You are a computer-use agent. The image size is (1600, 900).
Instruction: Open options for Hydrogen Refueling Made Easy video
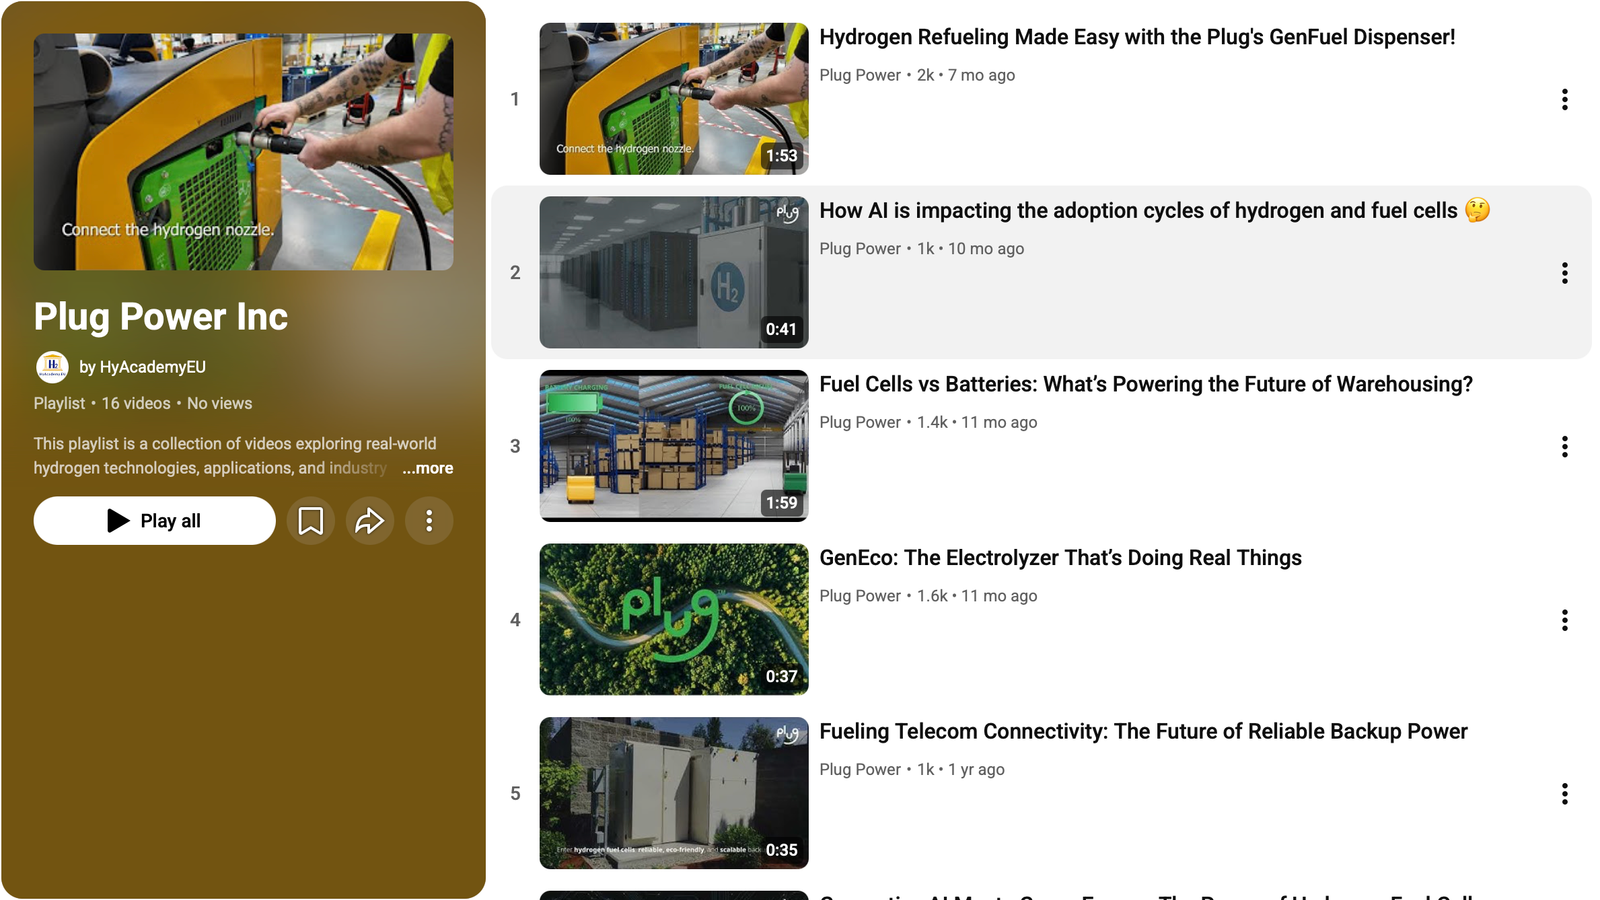[x=1564, y=99]
